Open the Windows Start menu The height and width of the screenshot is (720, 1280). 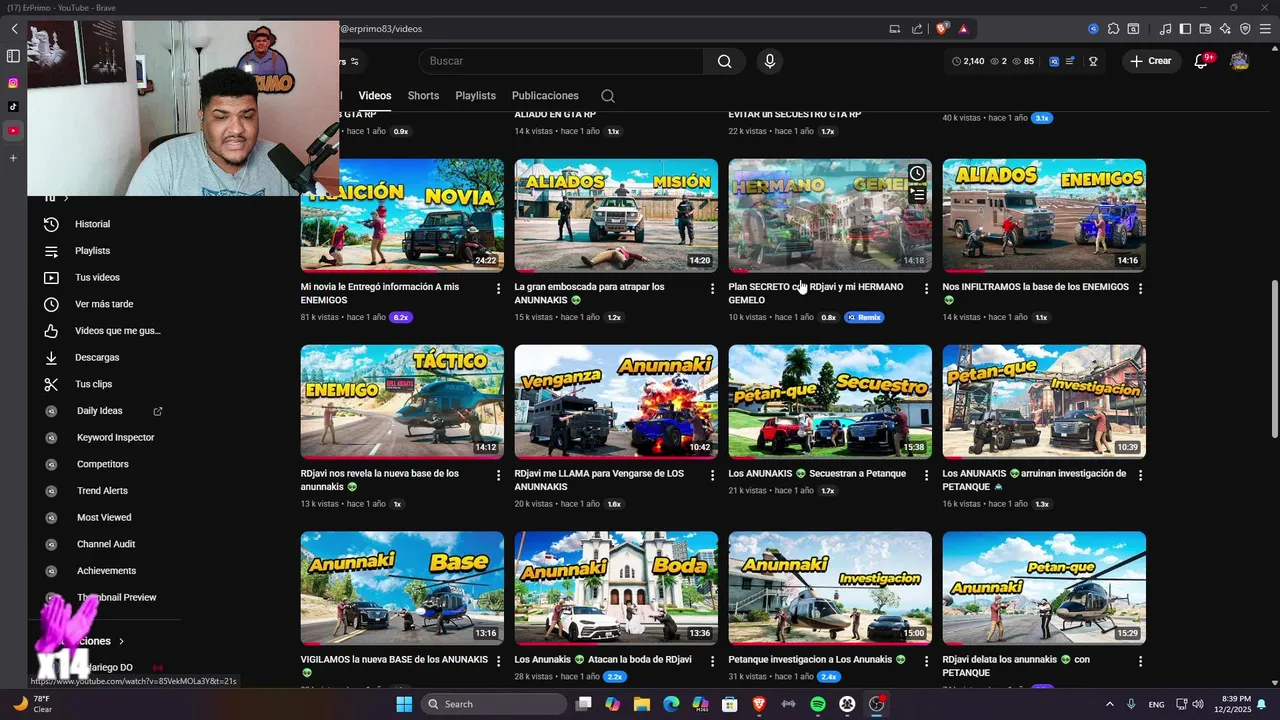[404, 704]
